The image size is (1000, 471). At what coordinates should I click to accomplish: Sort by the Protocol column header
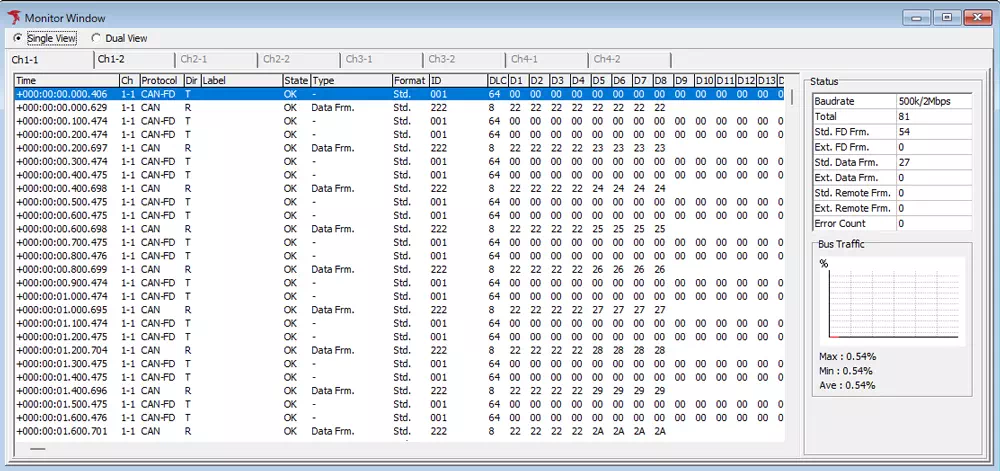click(159, 80)
